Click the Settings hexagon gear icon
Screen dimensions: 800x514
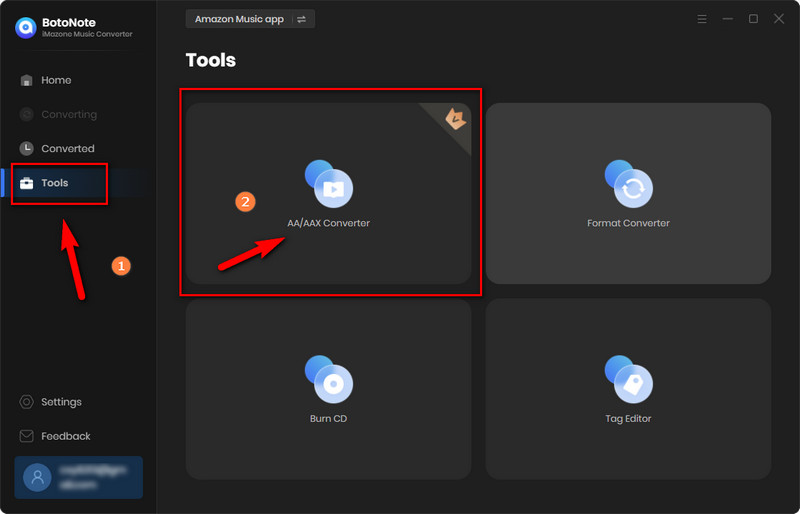[x=26, y=402]
